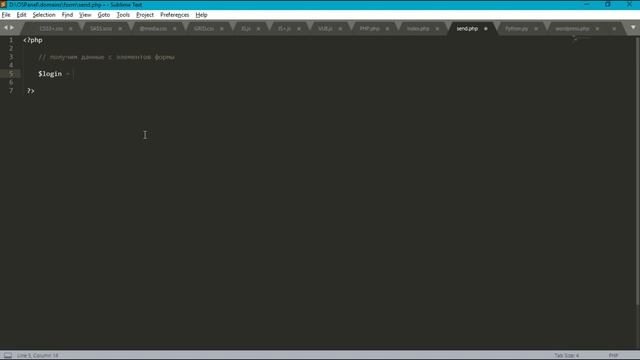This screenshot has width=640, height=360.
Task: Open the Tab Size selector
Action: click(x=567, y=356)
